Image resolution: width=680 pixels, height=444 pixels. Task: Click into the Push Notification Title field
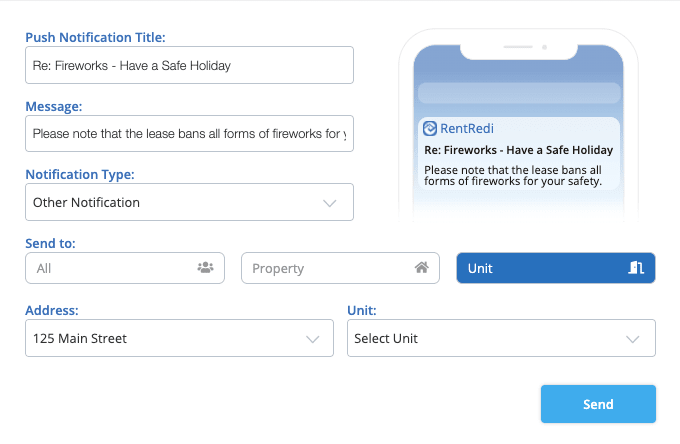pyautogui.click(x=190, y=65)
